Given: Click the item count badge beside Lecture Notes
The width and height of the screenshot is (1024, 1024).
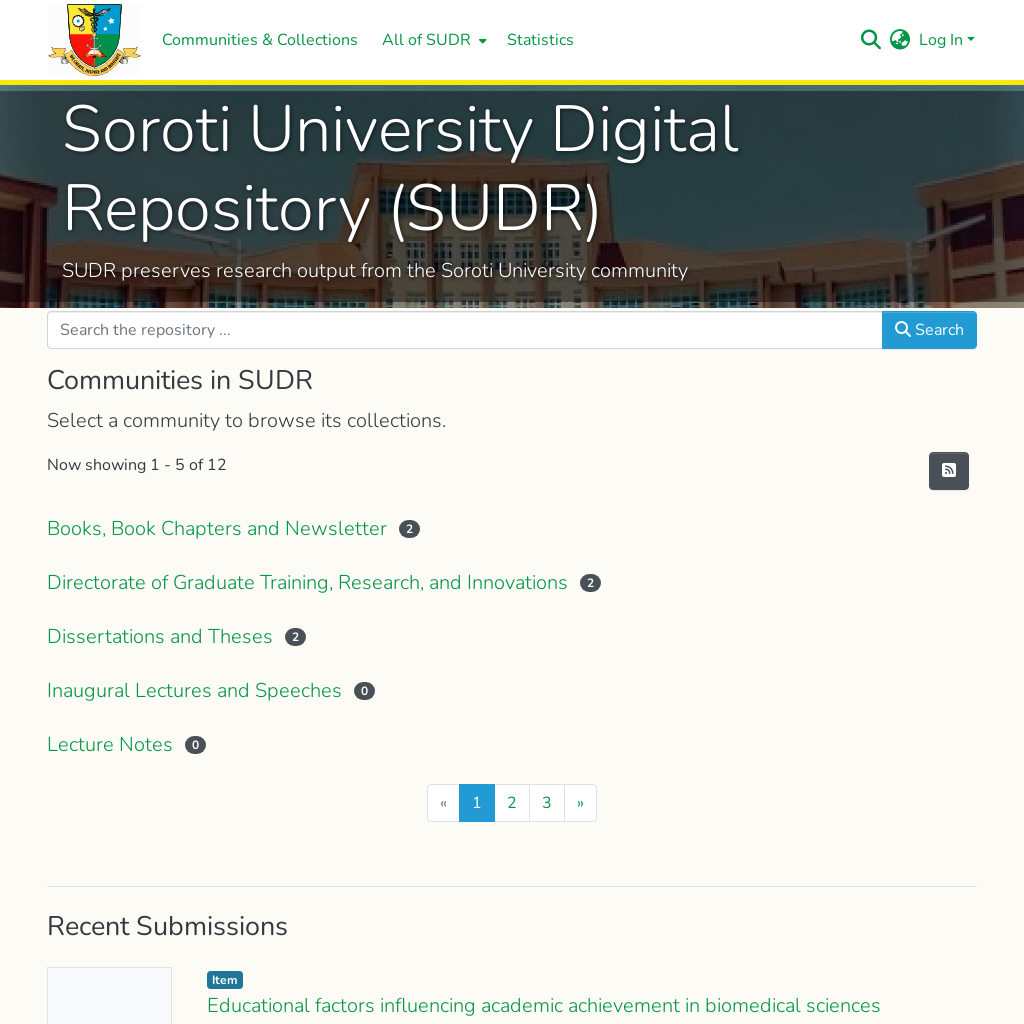Looking at the screenshot, I should pos(195,745).
